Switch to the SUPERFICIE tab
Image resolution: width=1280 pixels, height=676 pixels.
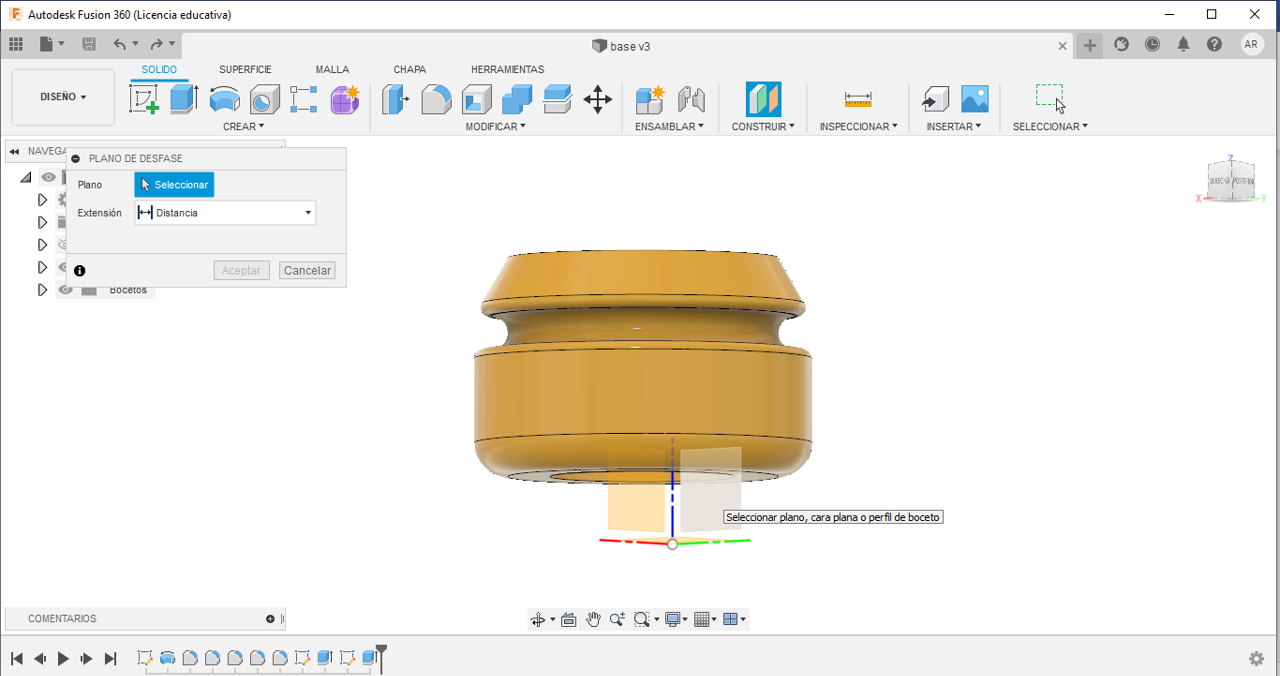245,70
